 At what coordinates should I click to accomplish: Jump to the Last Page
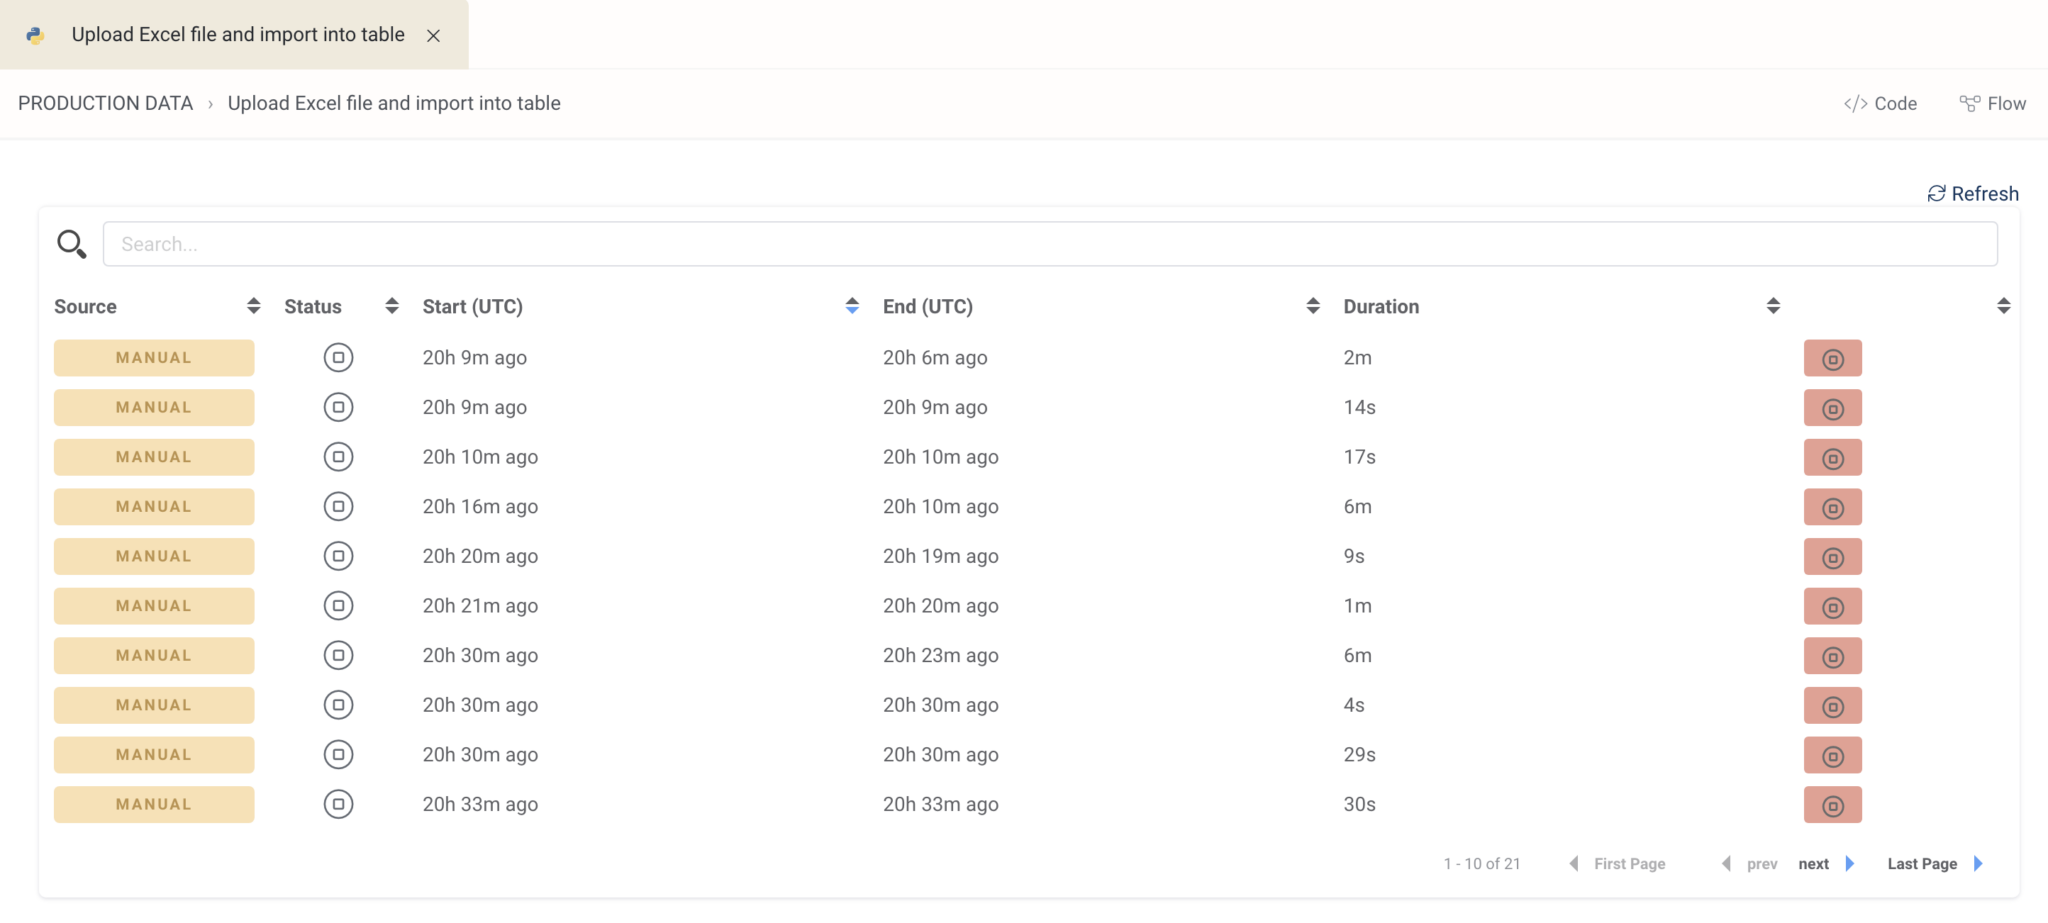click(1933, 864)
